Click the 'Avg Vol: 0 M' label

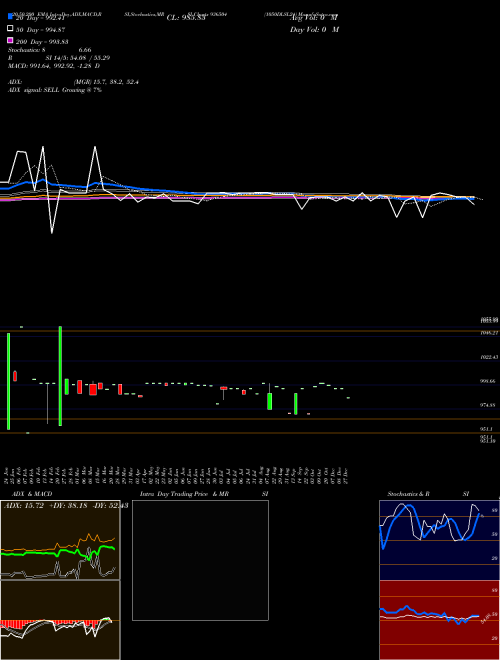click(x=314, y=18)
